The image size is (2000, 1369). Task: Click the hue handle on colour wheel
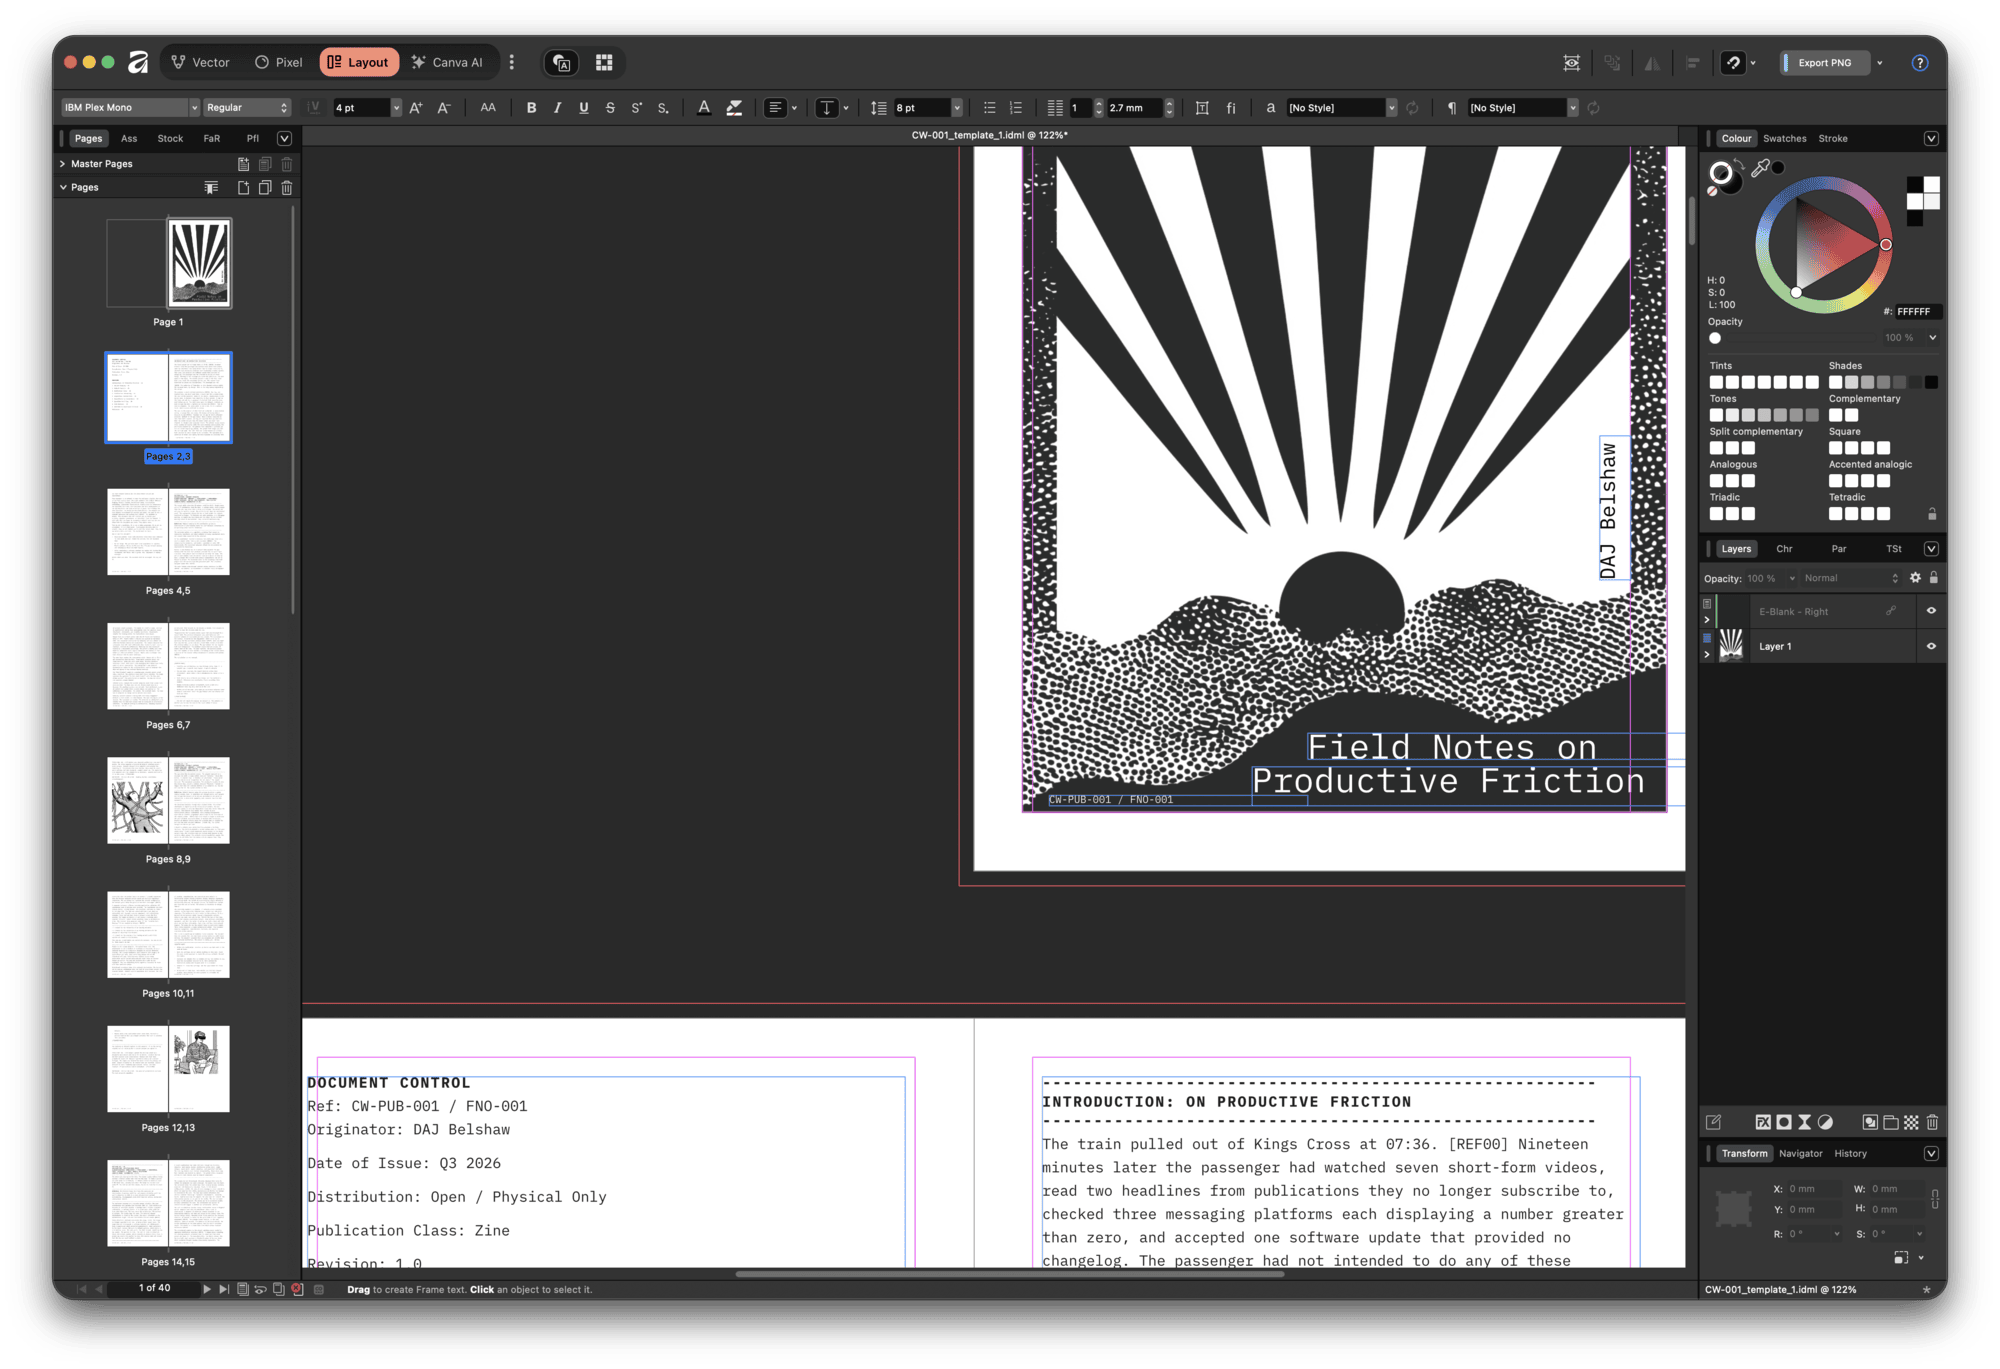pyautogui.click(x=1885, y=245)
